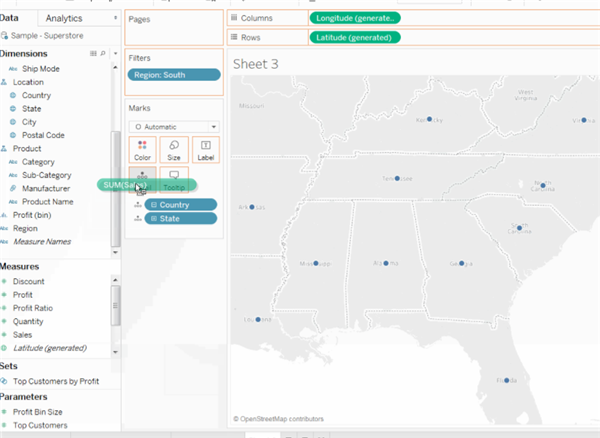Click the Longitude (generated) pill in Columns
600x438 pixels.
coord(356,18)
